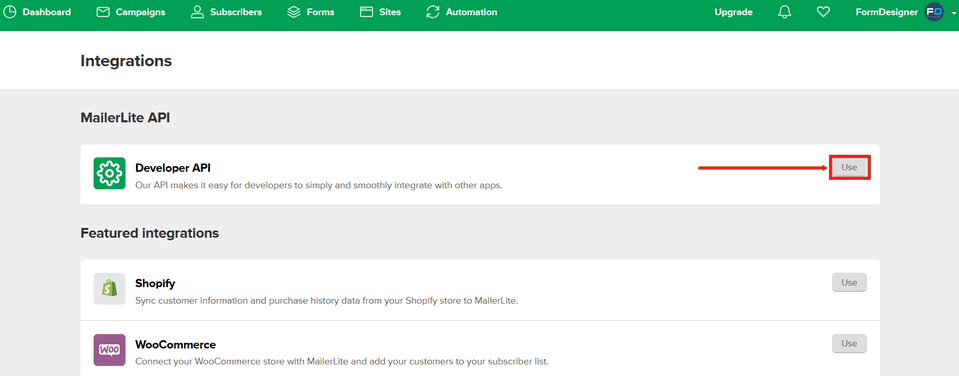Click the Featured integrations heading

pos(150,233)
